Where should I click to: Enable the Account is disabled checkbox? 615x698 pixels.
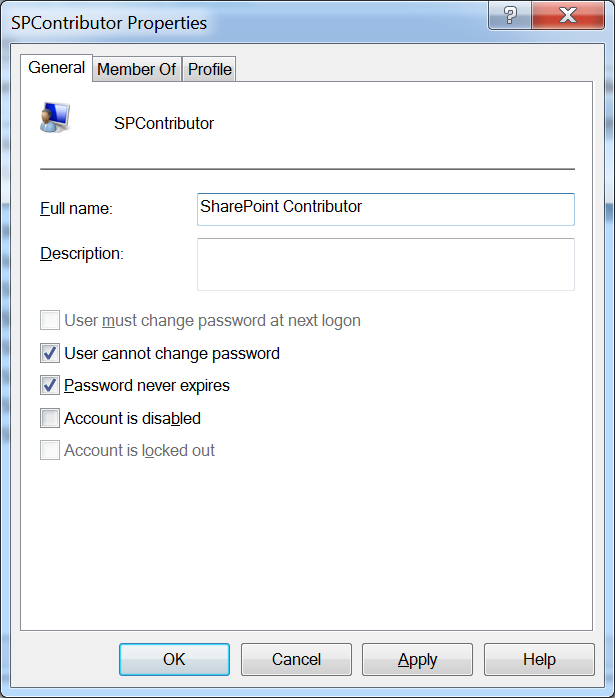click(50, 418)
